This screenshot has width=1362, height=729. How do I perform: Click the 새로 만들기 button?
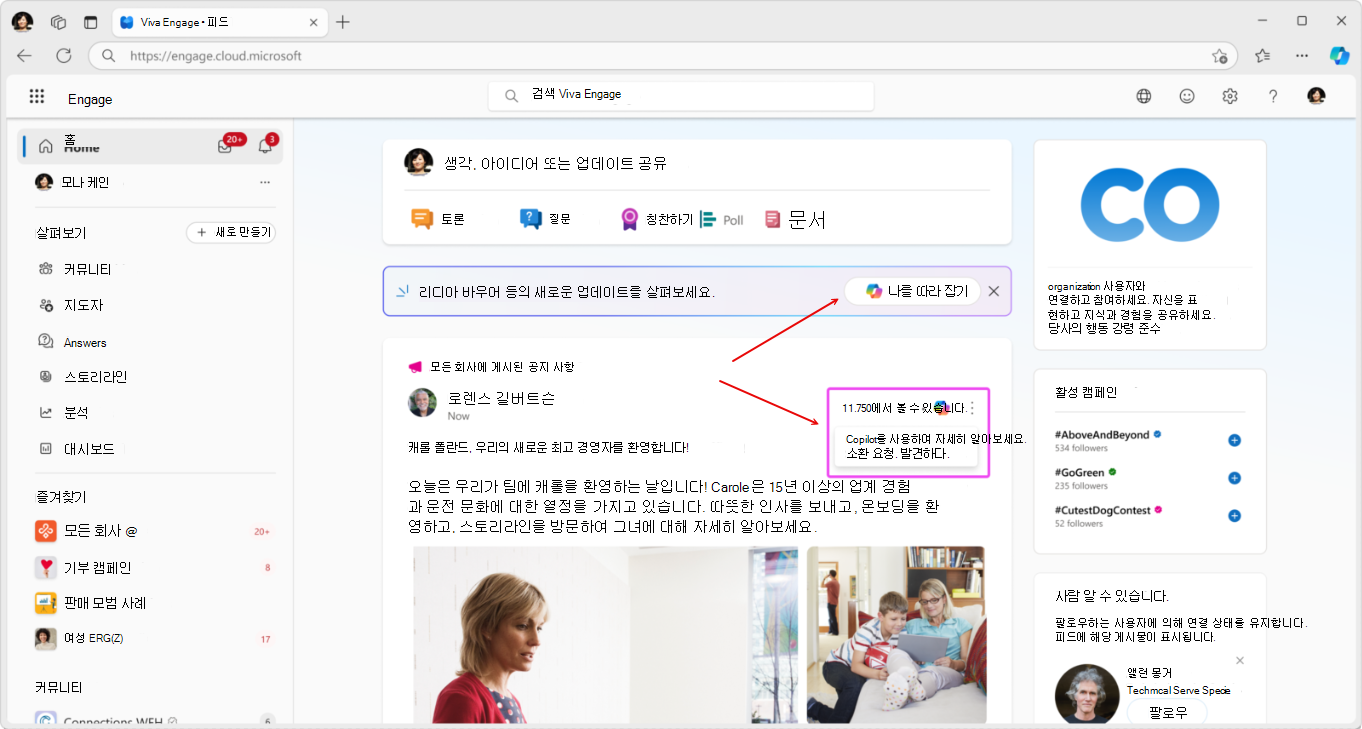[x=230, y=232]
